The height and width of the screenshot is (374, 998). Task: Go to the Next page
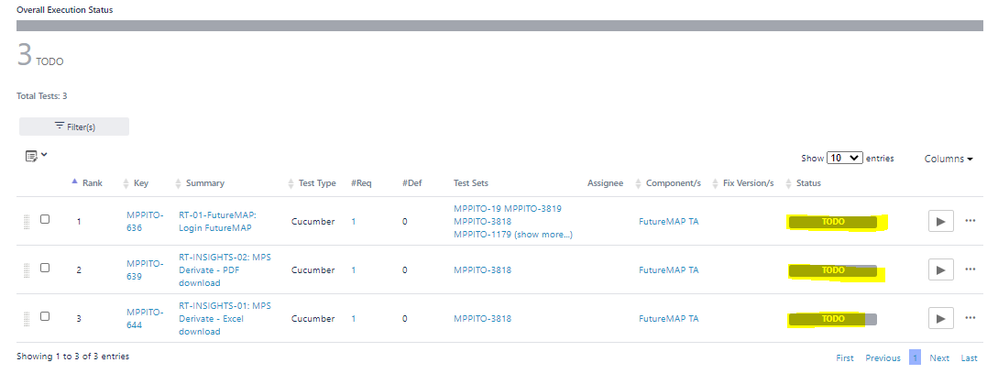[939, 358]
